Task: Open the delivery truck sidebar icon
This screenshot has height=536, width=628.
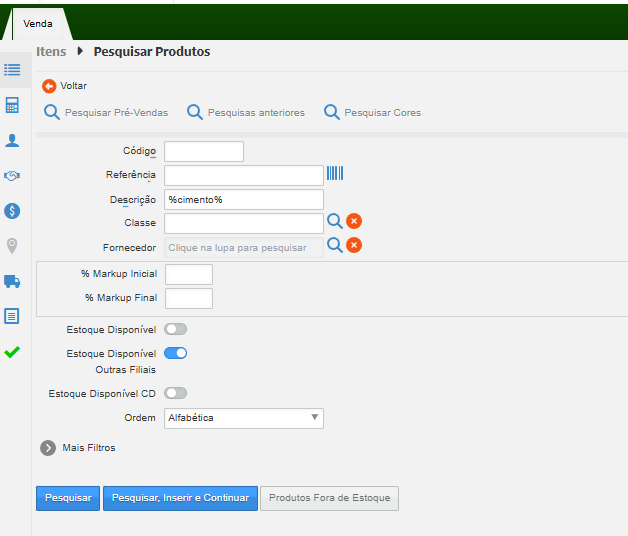Action: point(12,281)
